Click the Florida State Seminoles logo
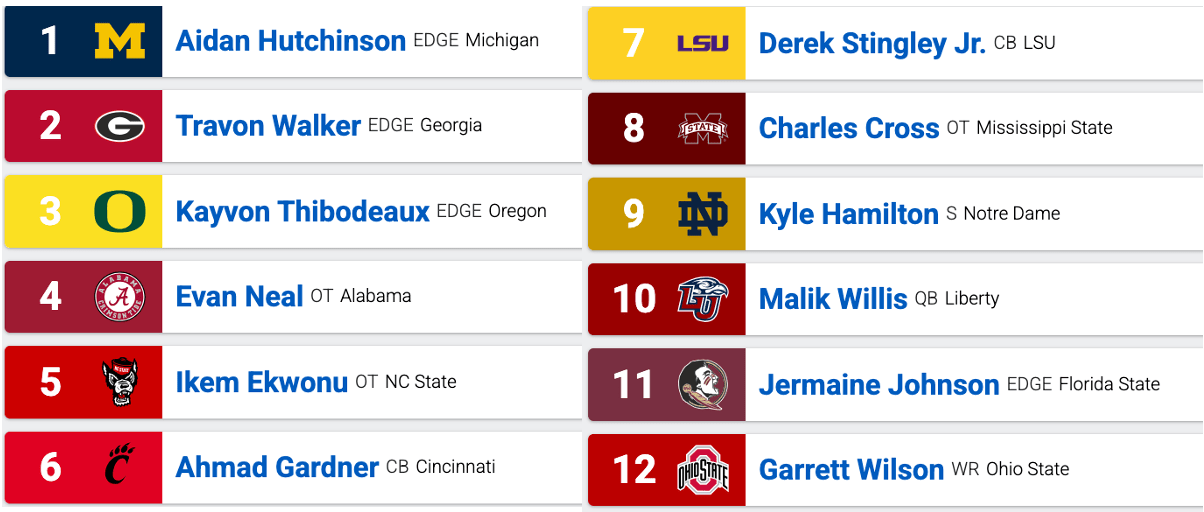 point(703,384)
